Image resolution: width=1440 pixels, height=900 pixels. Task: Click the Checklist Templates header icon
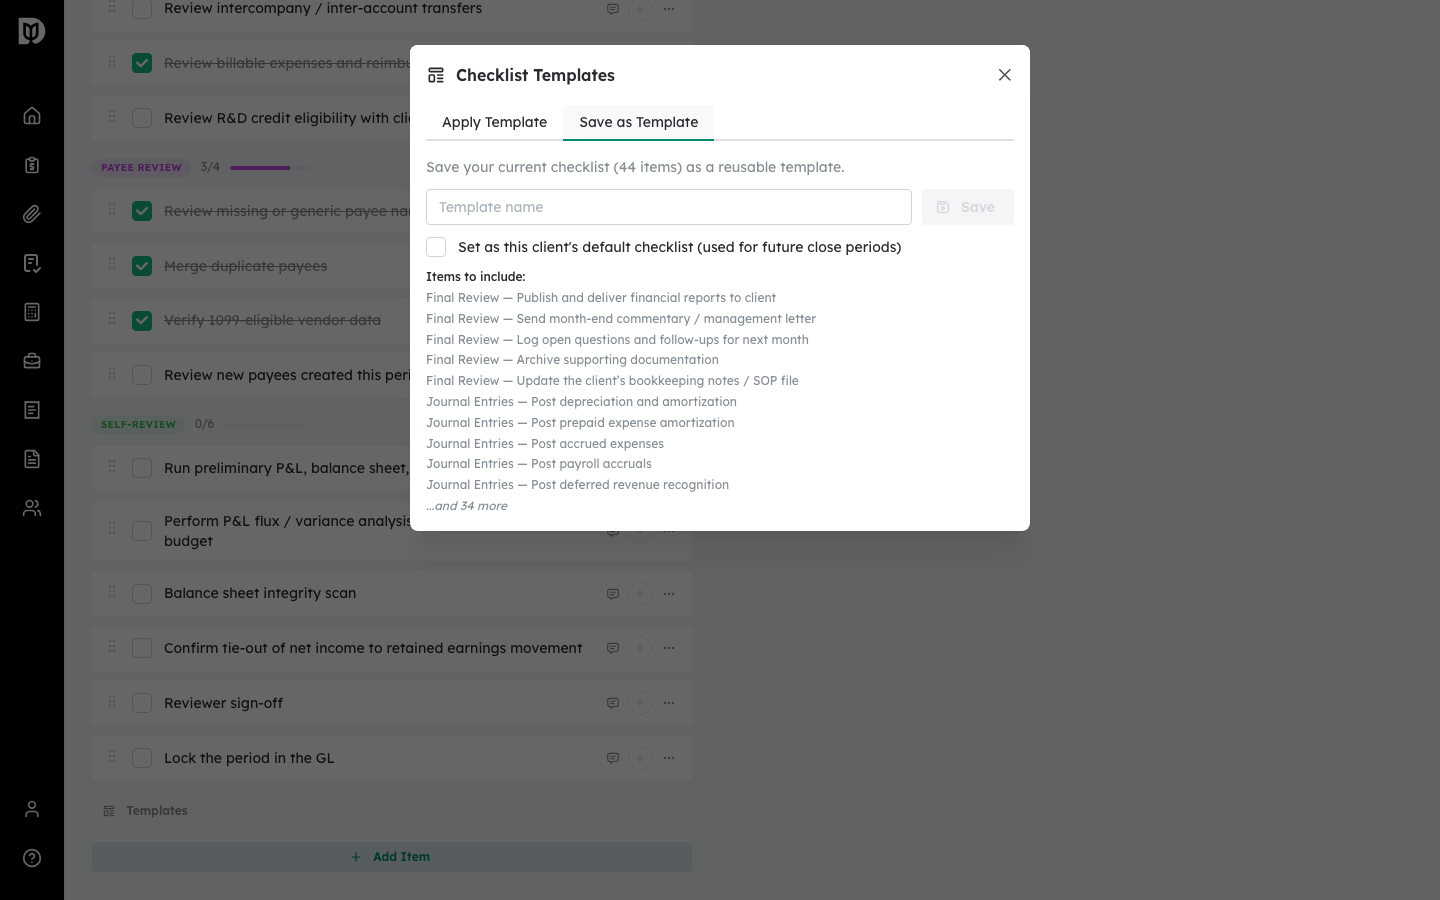tap(436, 75)
